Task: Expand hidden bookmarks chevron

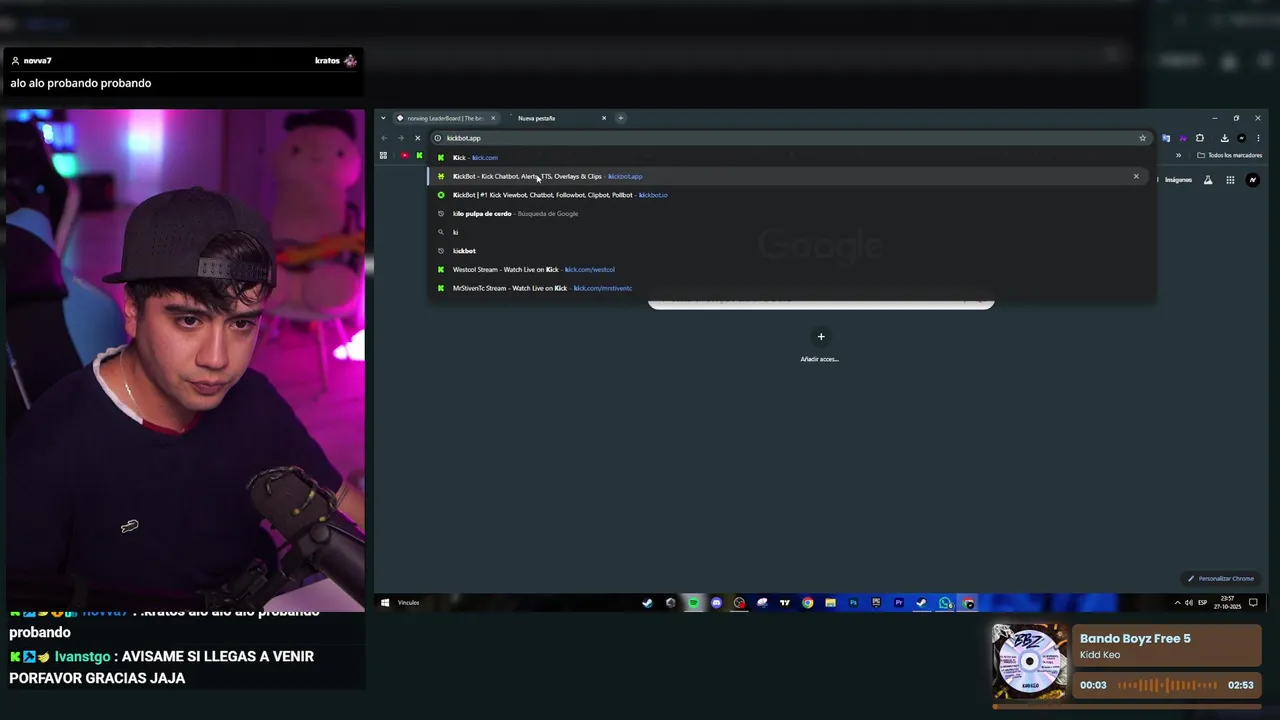Action: click(1178, 155)
